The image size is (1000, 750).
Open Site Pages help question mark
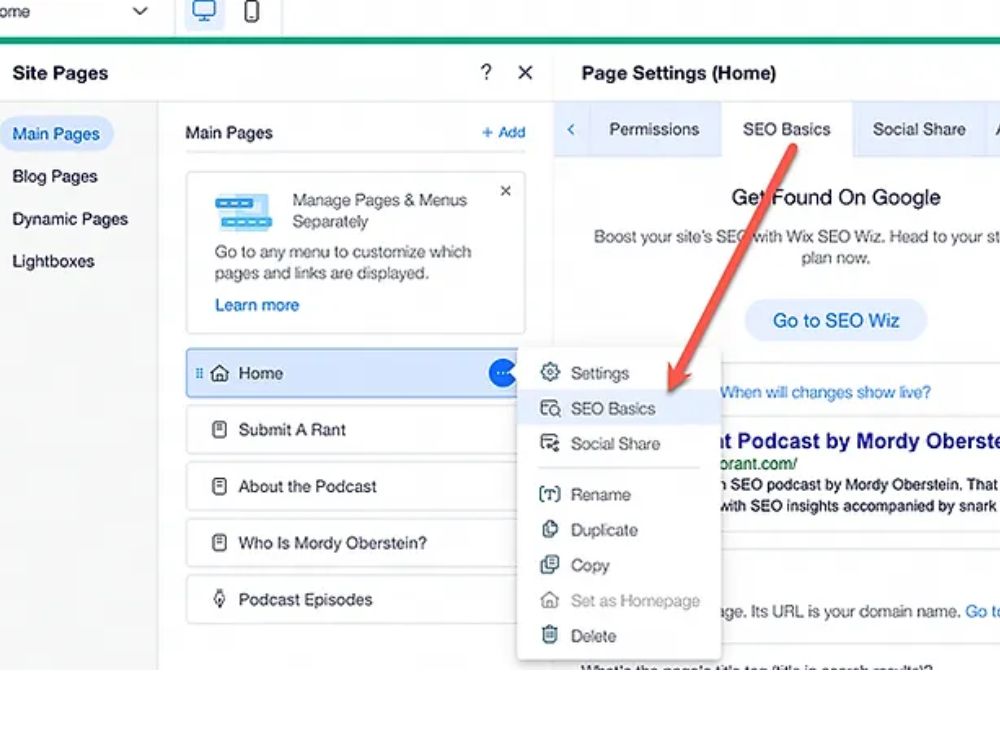(x=486, y=72)
